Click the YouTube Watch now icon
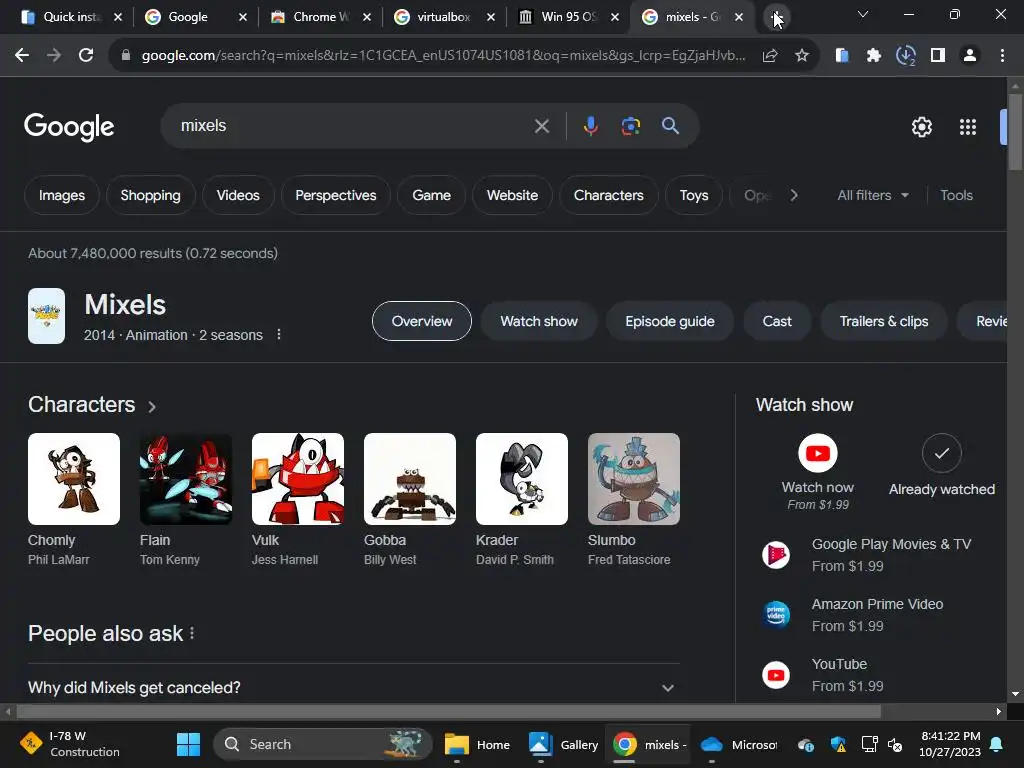This screenshot has height=768, width=1024. (x=818, y=453)
